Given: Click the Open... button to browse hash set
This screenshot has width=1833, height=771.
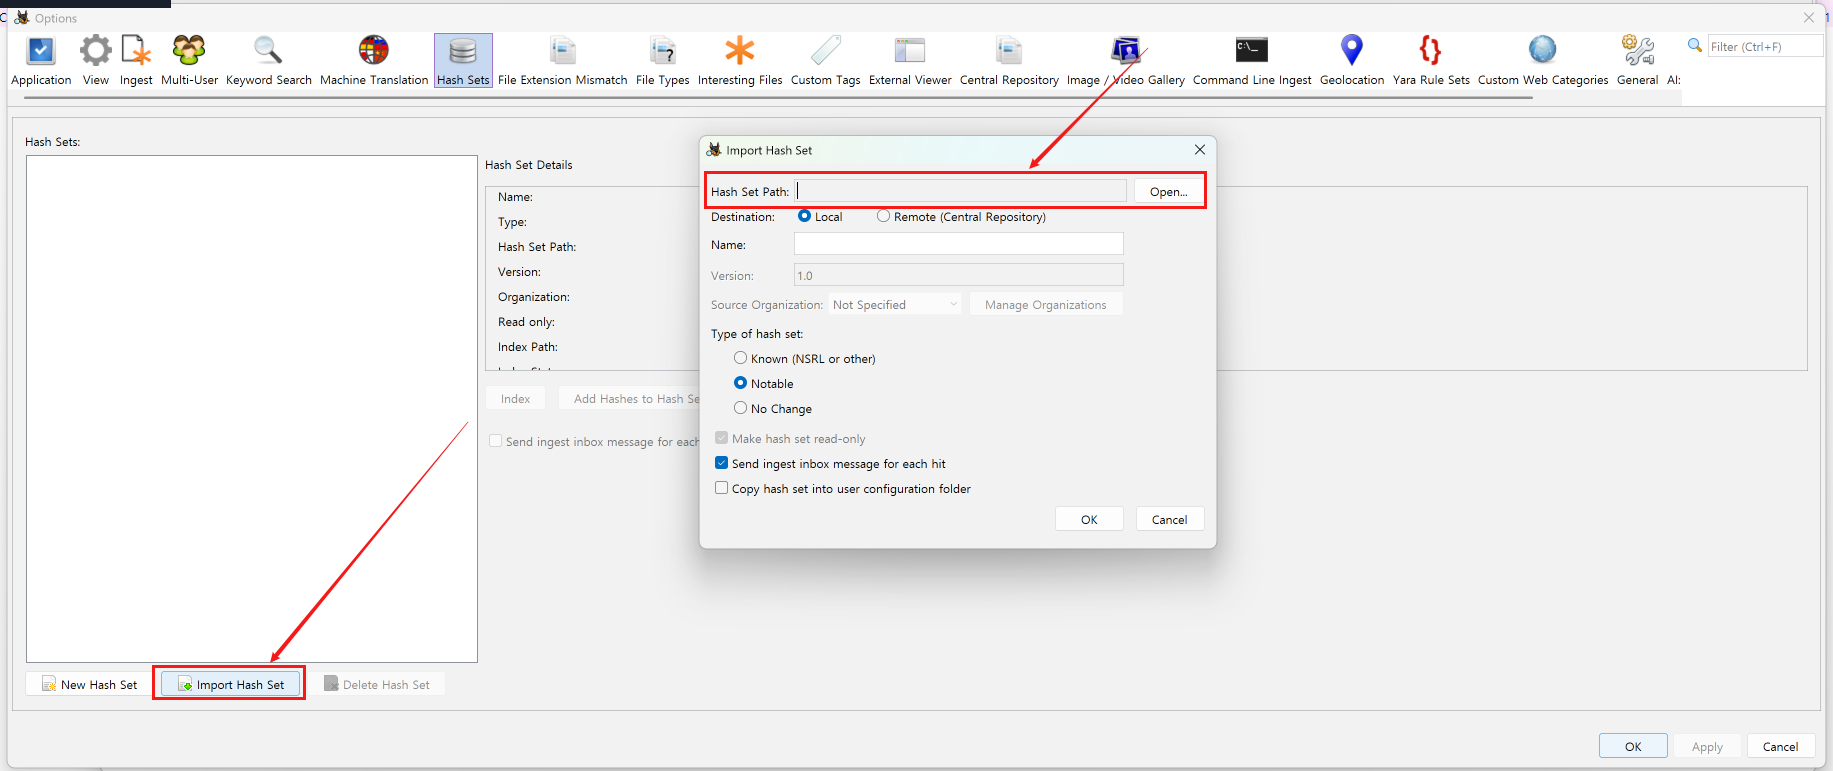Looking at the screenshot, I should coord(1168,192).
